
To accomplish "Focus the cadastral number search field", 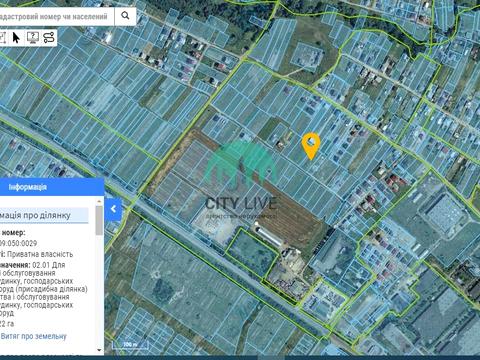I will pos(57,16).
